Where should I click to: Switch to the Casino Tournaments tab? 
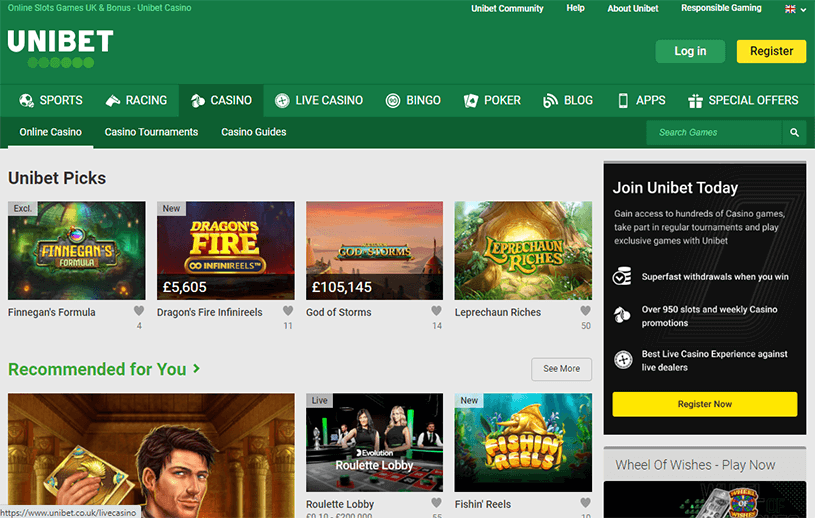point(151,132)
